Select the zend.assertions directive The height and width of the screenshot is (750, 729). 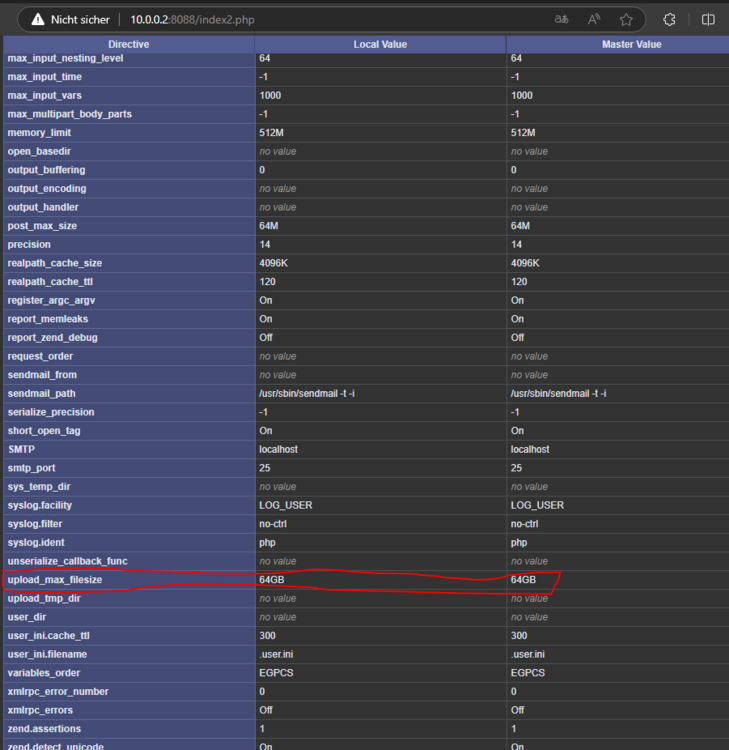pos(44,729)
